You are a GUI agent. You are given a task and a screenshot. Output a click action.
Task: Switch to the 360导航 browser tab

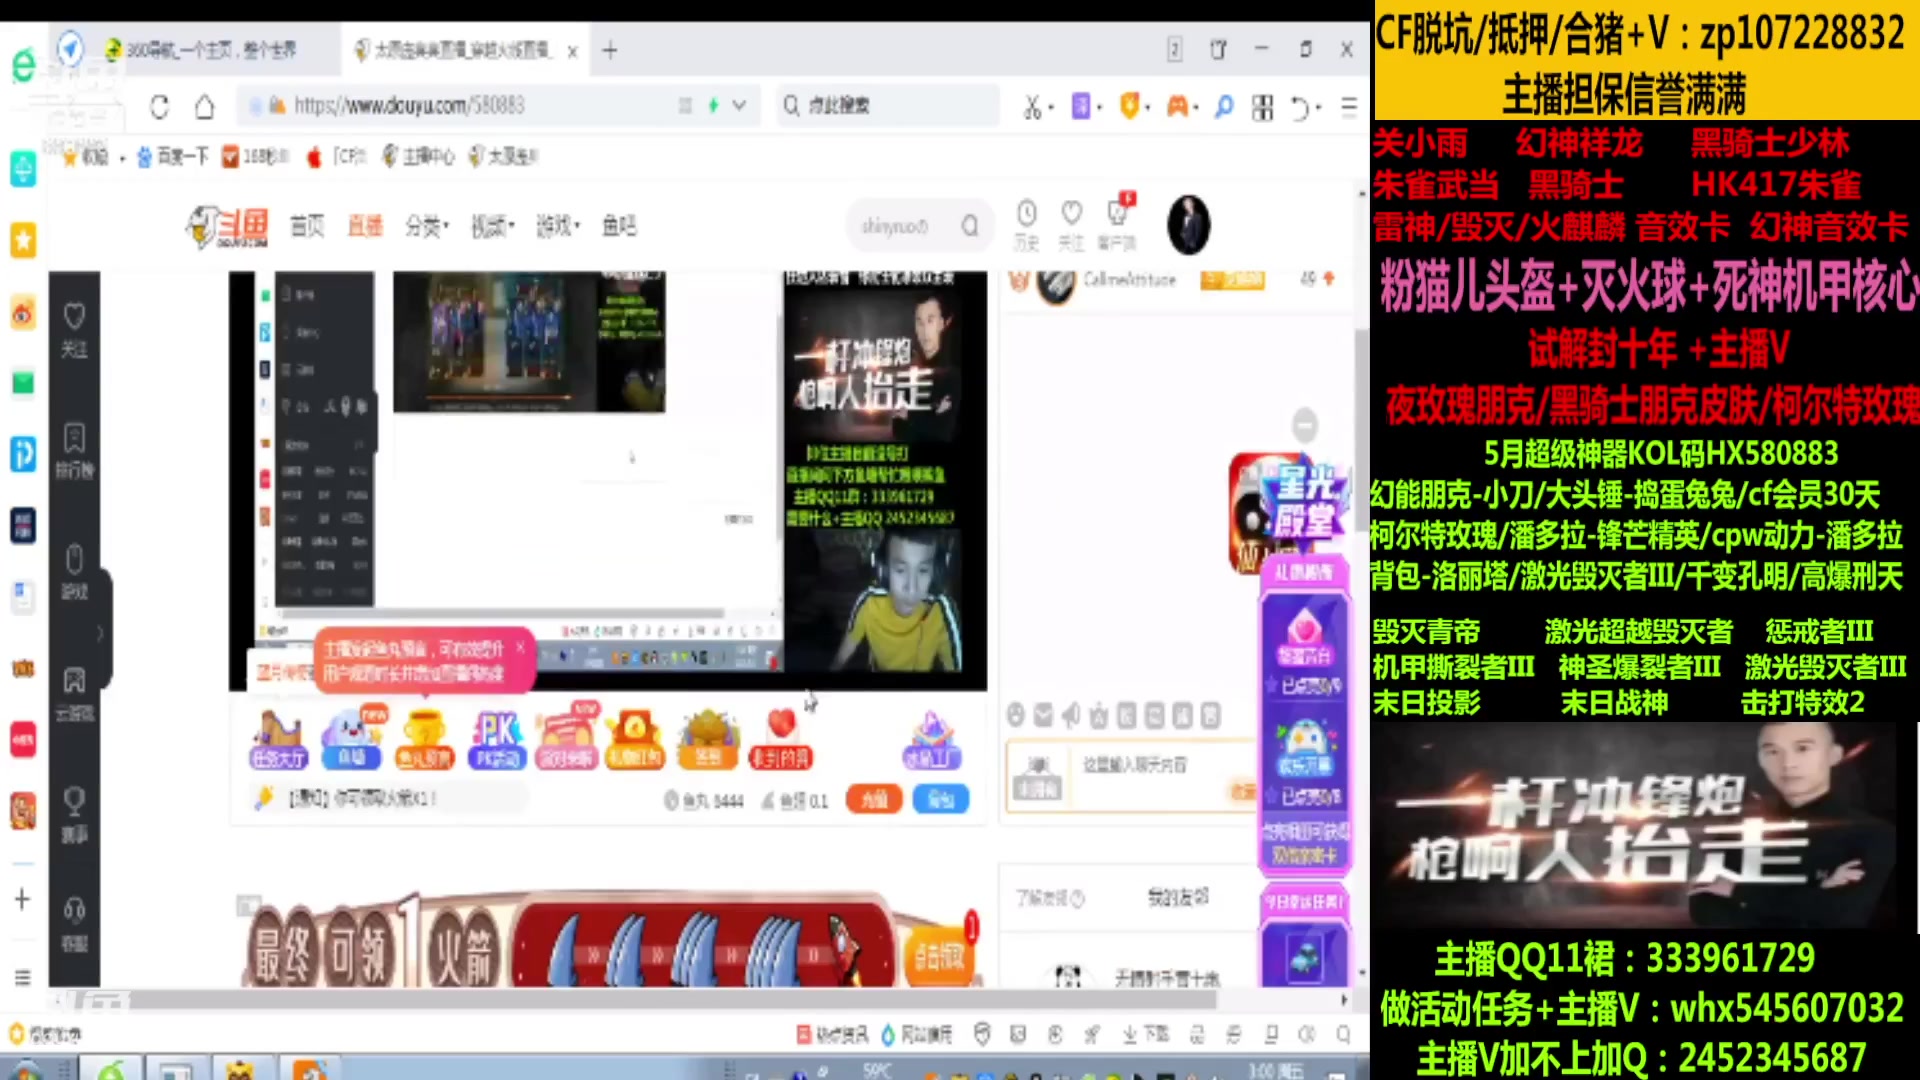coord(210,49)
